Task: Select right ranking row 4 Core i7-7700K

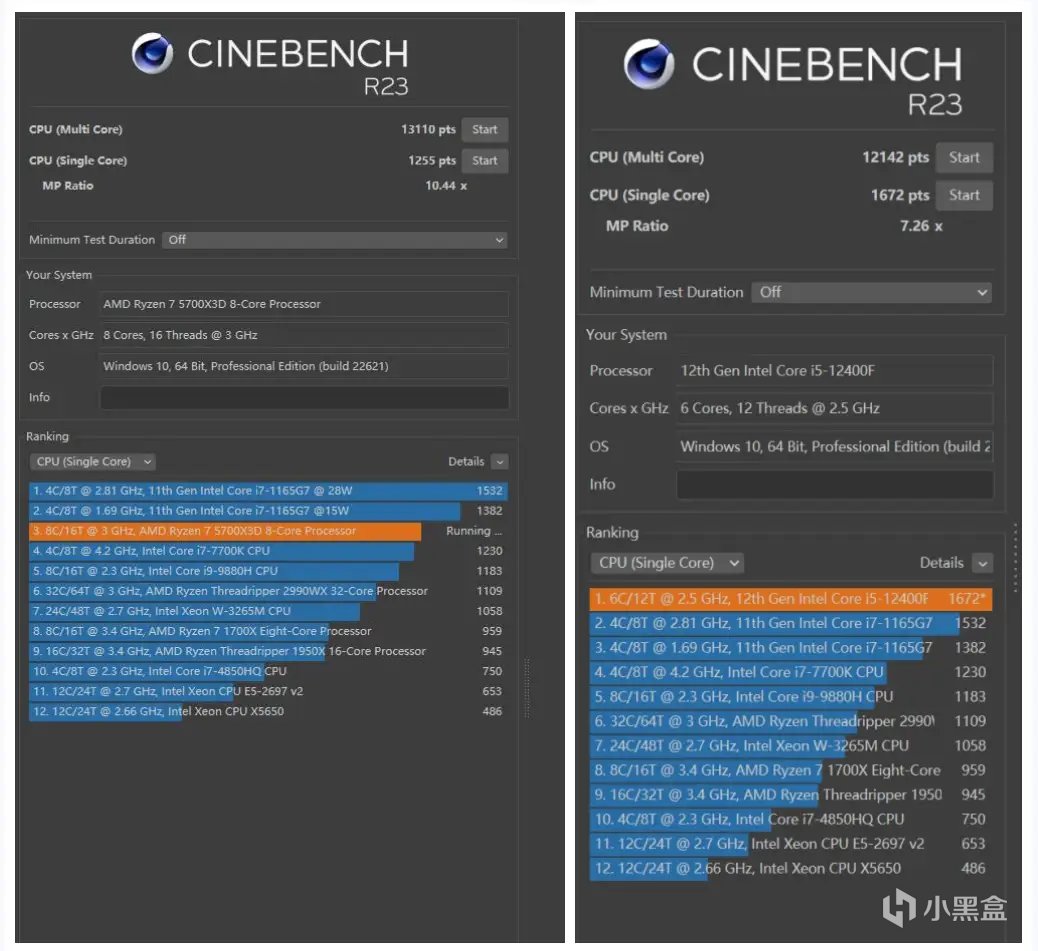Action: point(791,672)
